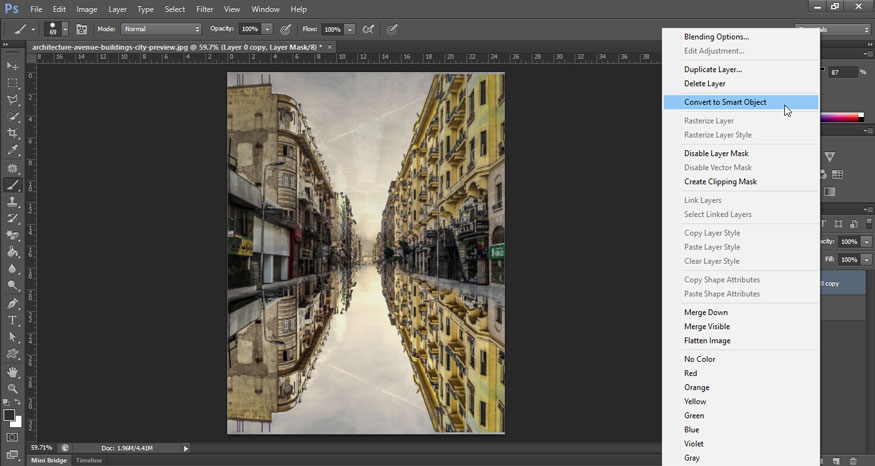The width and height of the screenshot is (875, 466).
Task: Select the Path Selection tool
Action: coord(12,337)
